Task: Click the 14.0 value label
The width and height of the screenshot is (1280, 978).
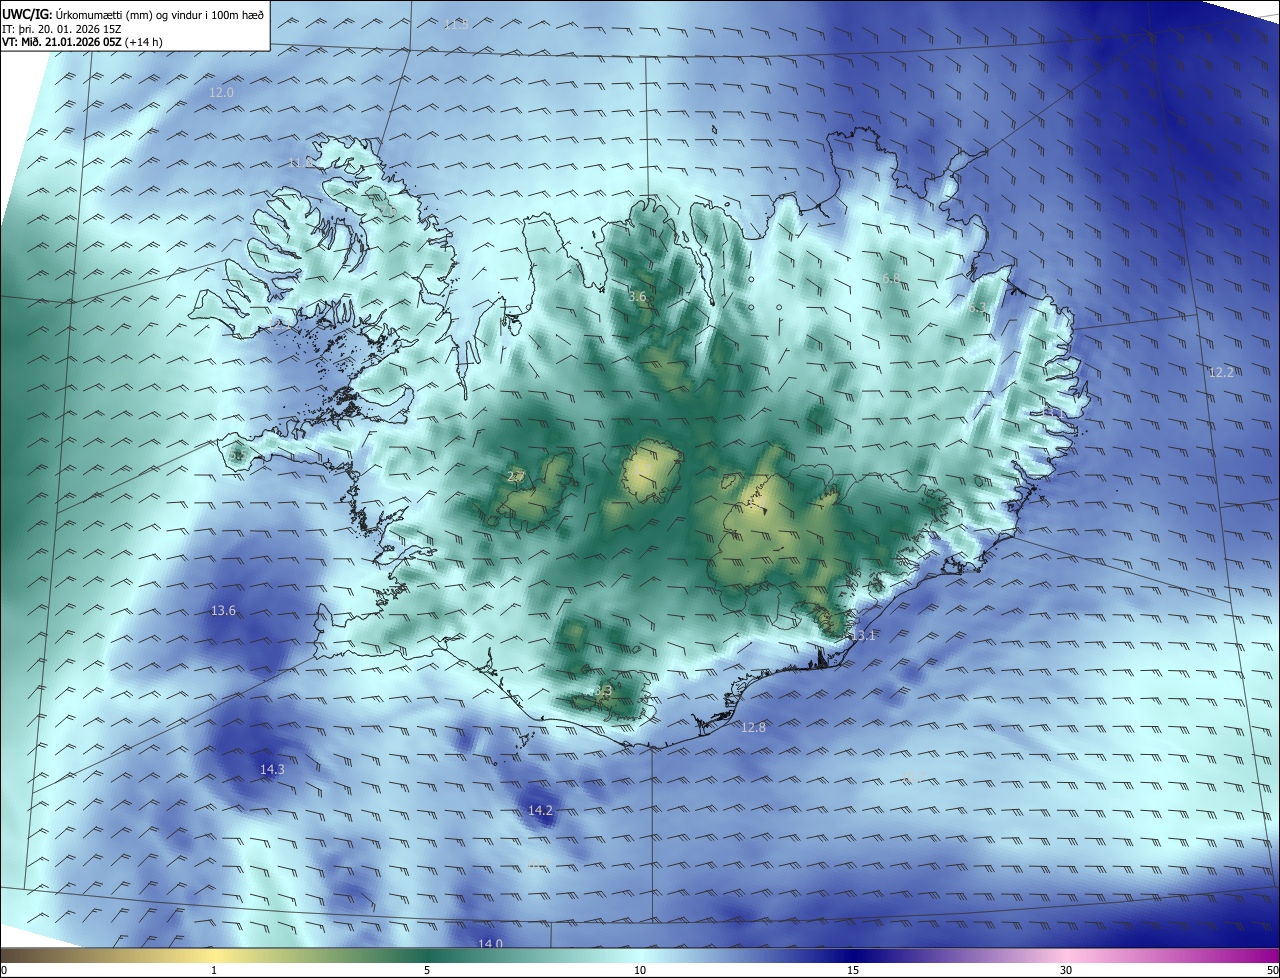Action: [x=490, y=944]
